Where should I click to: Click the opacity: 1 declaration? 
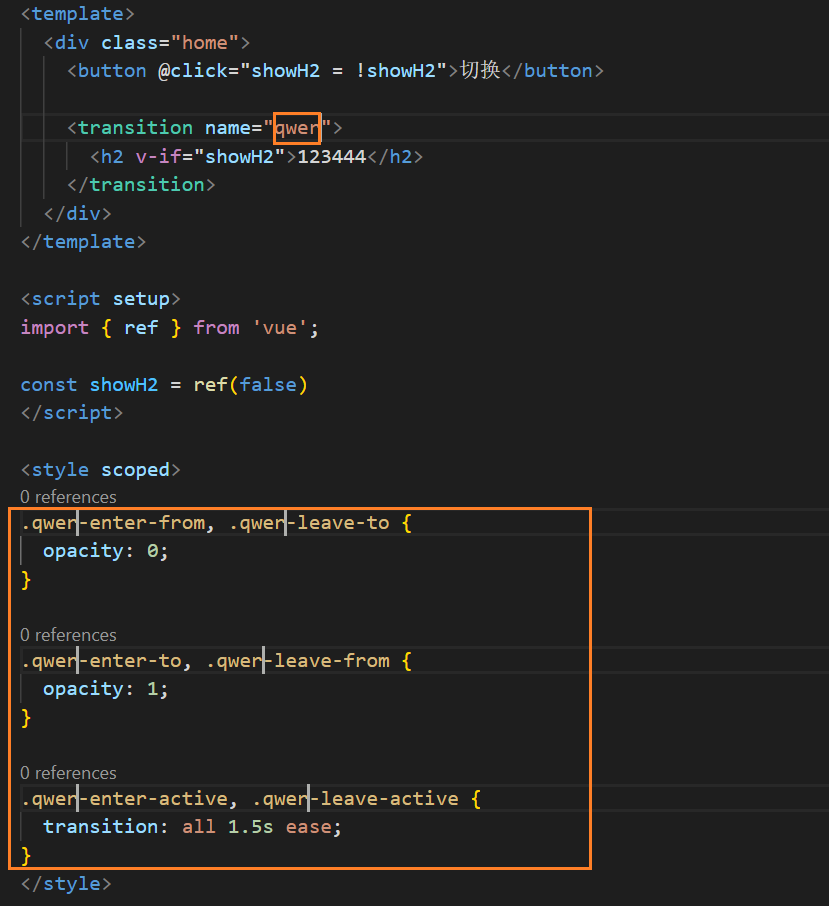click(106, 689)
